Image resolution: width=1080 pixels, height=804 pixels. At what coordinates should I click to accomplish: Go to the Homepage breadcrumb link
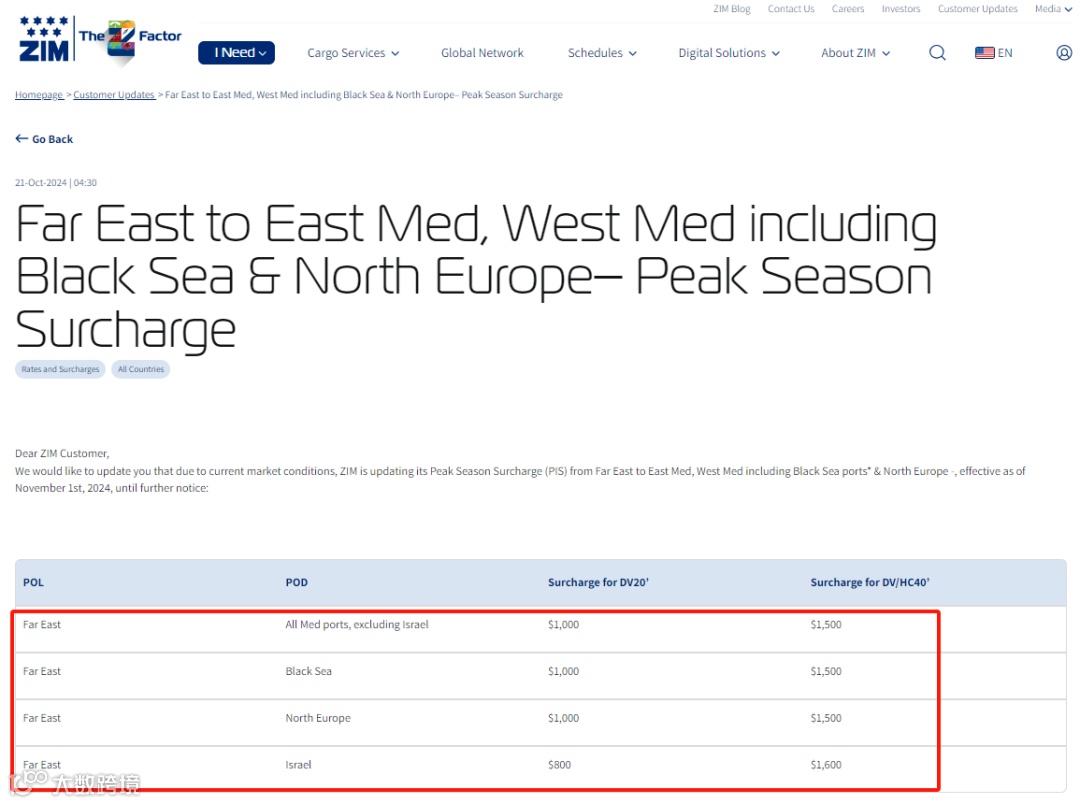click(x=39, y=95)
